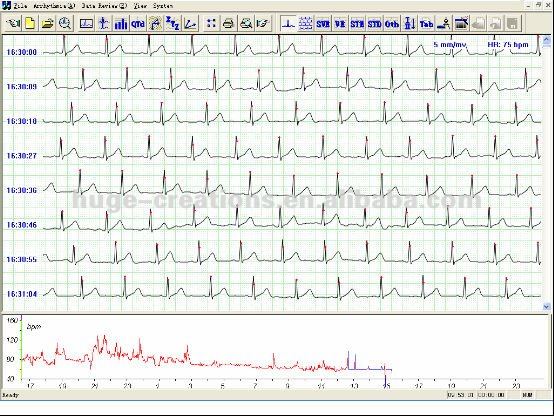
Task: Click the angle vector graph icon
Action: tap(190, 23)
